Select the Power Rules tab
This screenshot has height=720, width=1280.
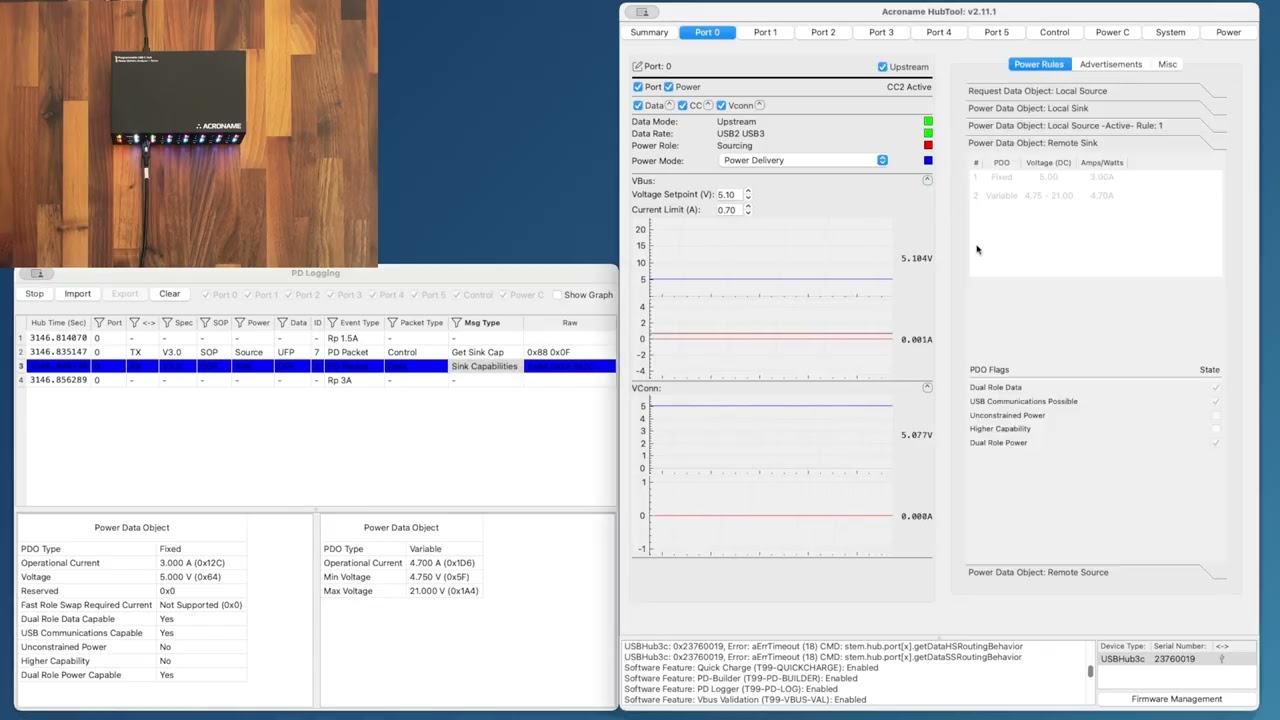pyautogui.click(x=1039, y=64)
